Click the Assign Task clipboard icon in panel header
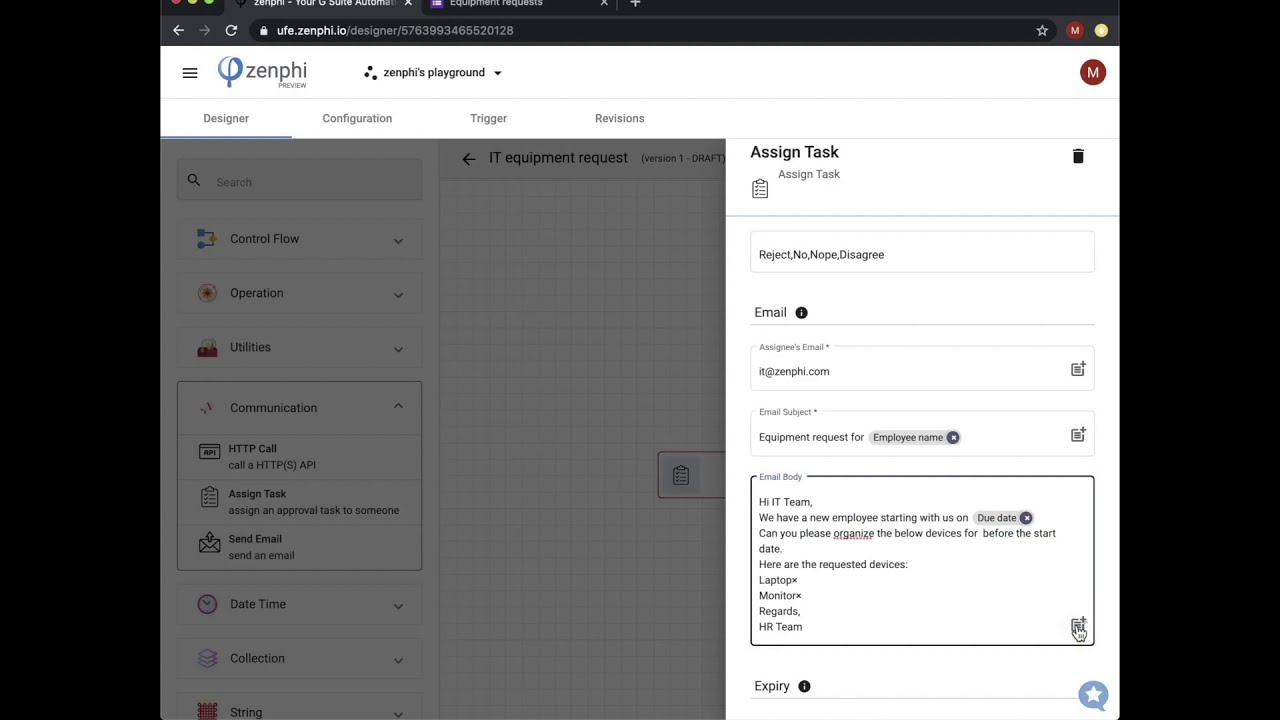The height and width of the screenshot is (720, 1280). pyautogui.click(x=760, y=189)
